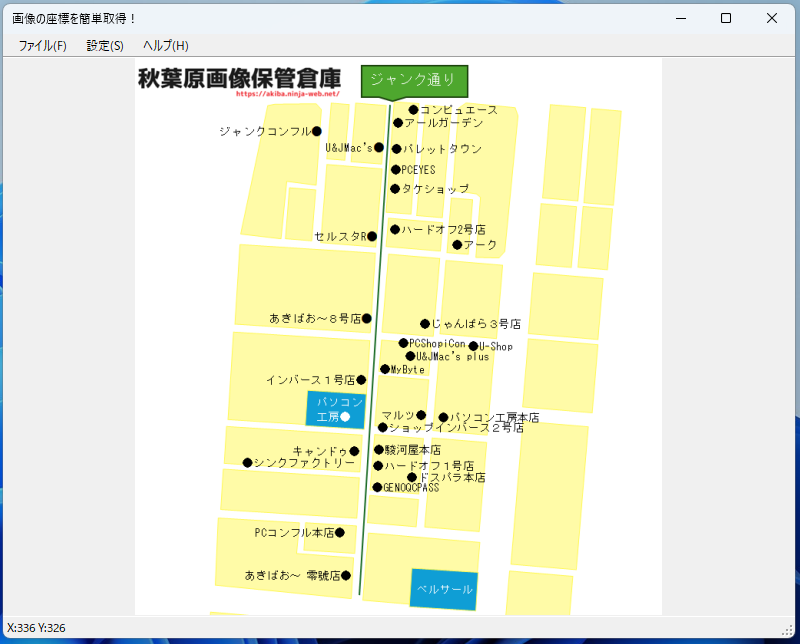Click the 秋葉原画像保管倉庫 title text

point(239,77)
